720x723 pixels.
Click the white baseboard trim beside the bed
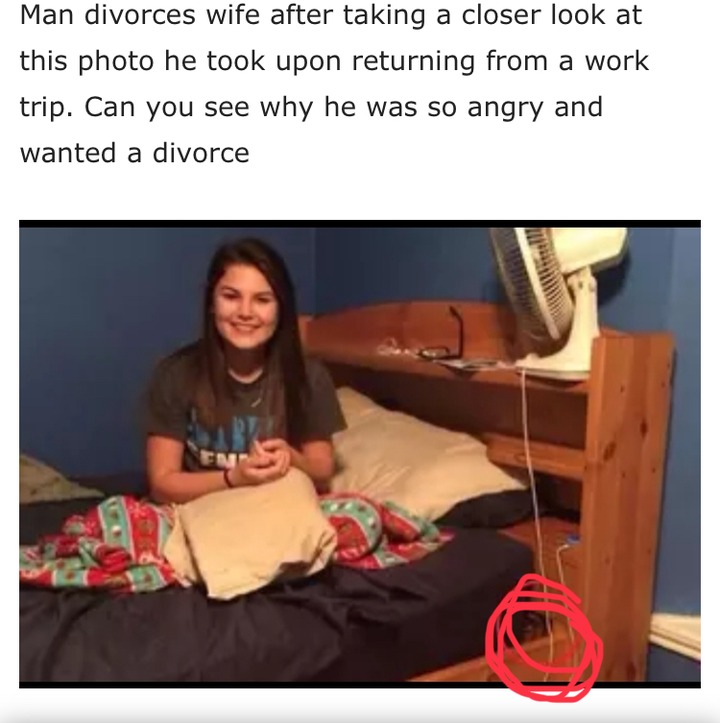coord(676,634)
